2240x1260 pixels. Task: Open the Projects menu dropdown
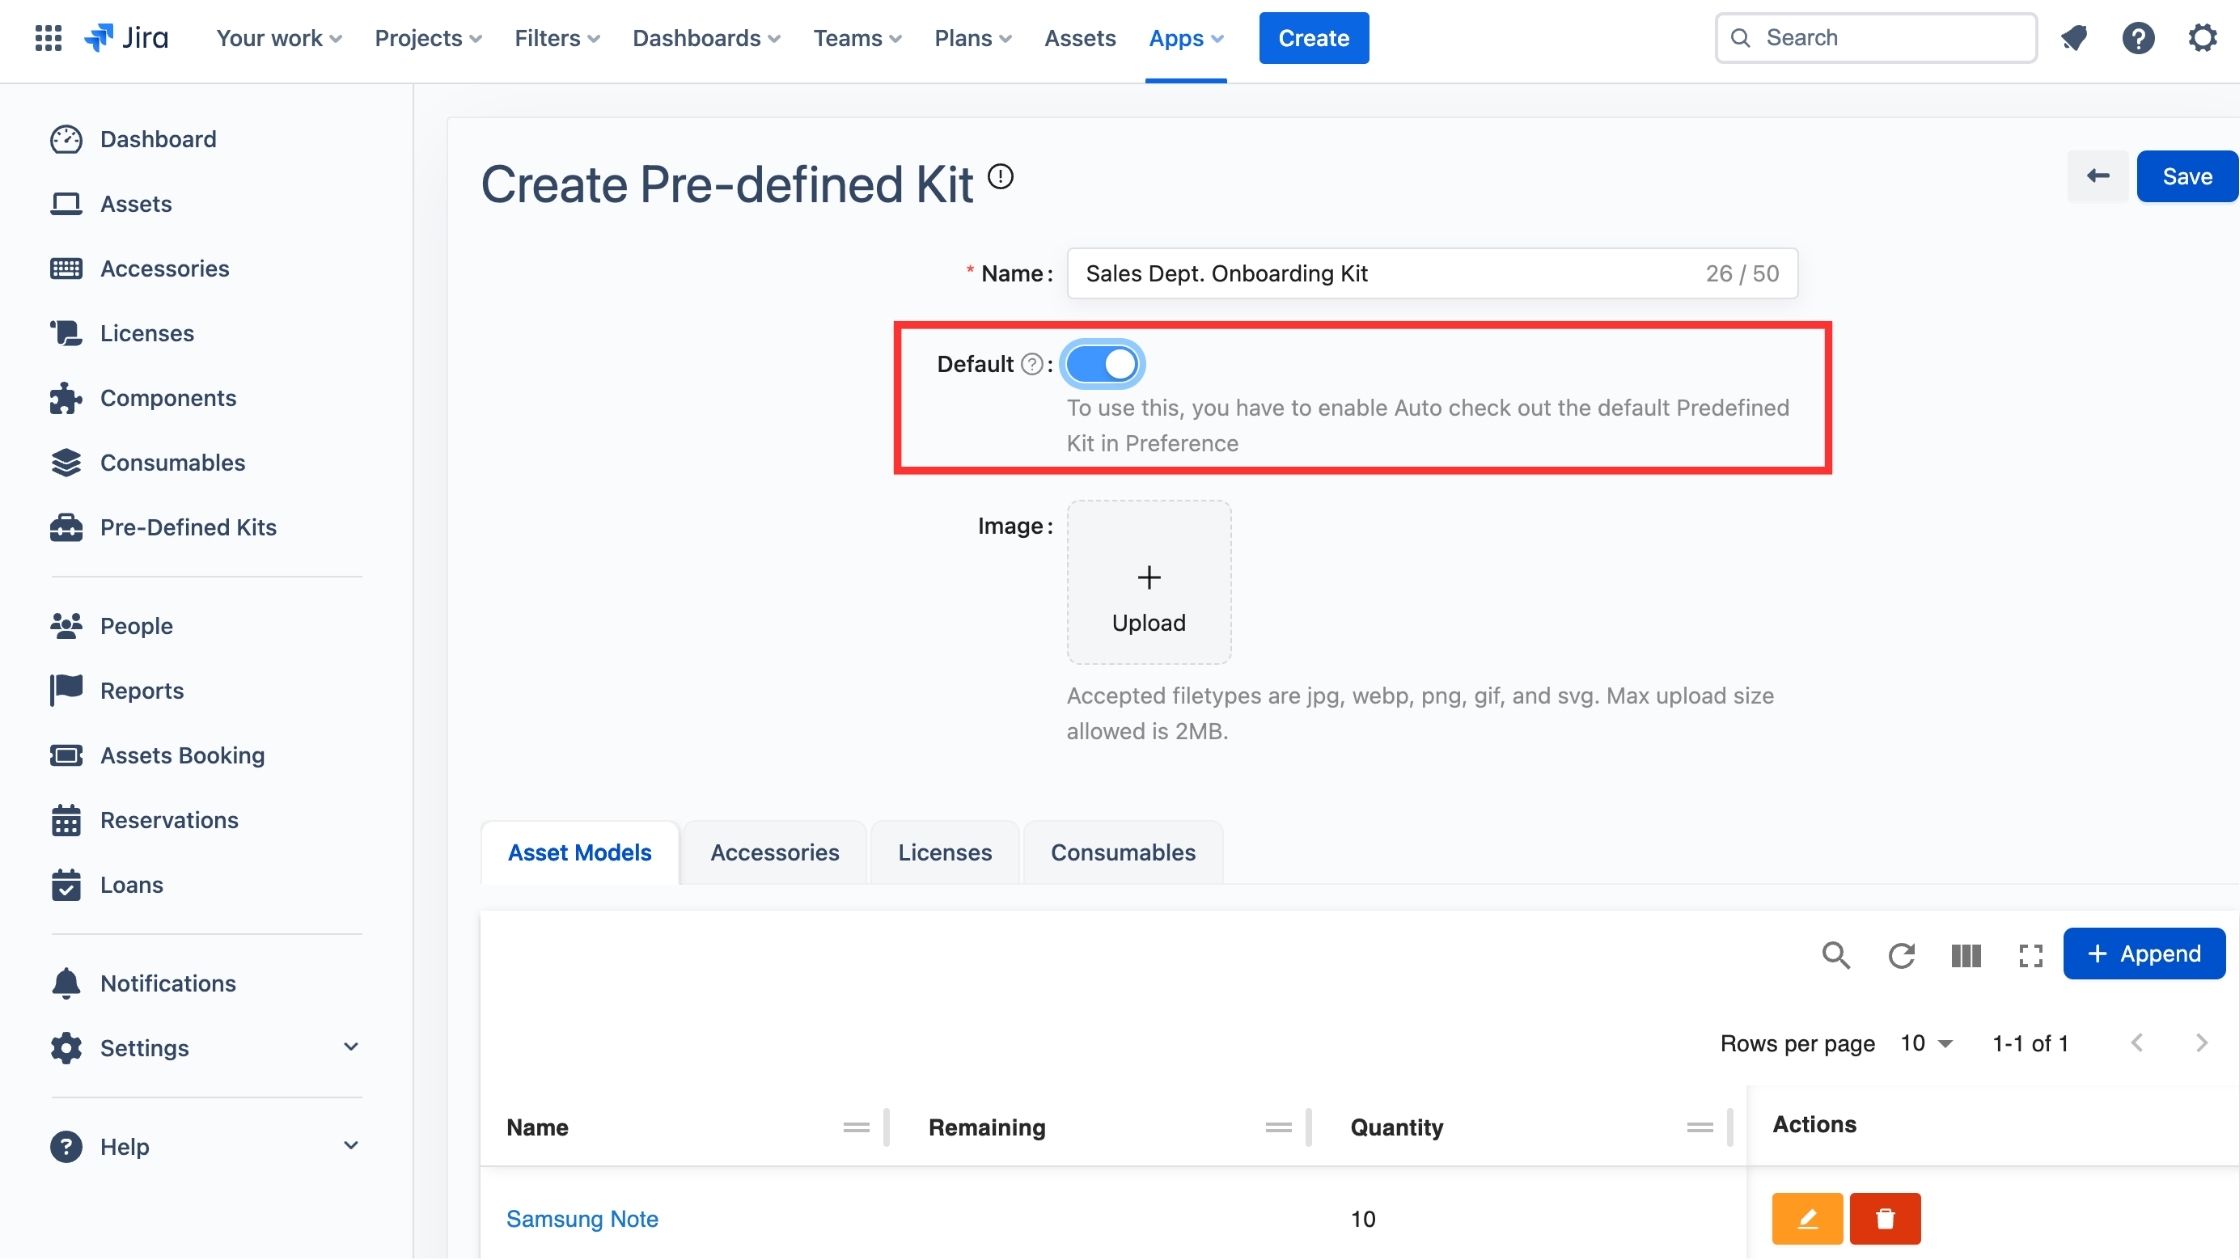[428, 38]
